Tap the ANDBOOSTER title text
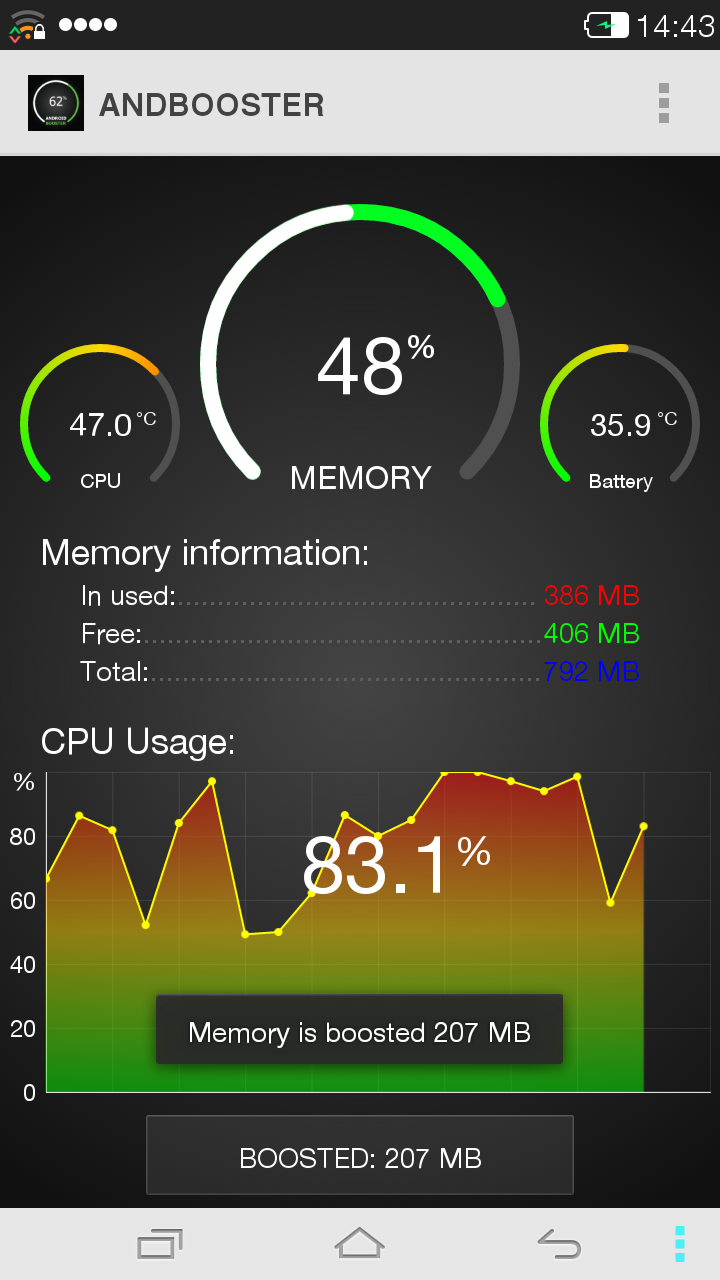Image resolution: width=720 pixels, height=1280 pixels. coord(212,104)
